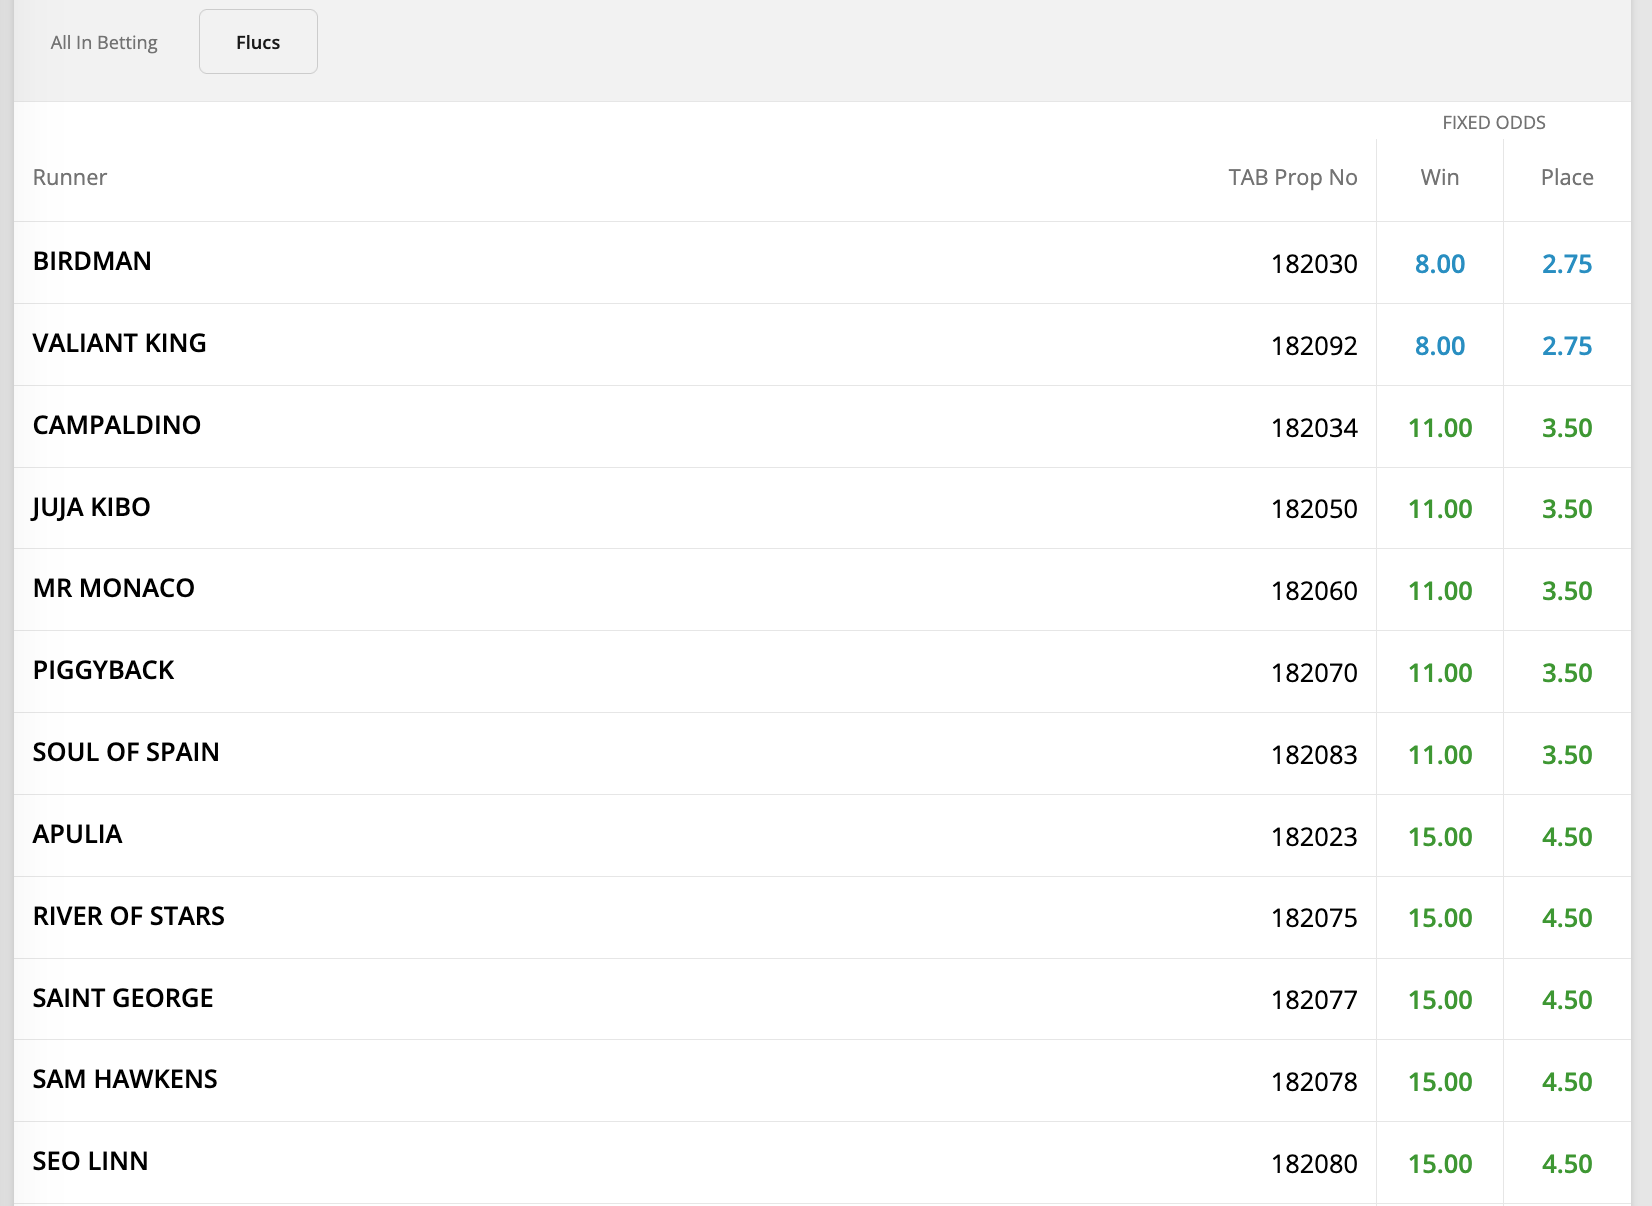1652x1206 pixels.
Task: Select APULIA's win odds 15.00
Action: (x=1440, y=837)
